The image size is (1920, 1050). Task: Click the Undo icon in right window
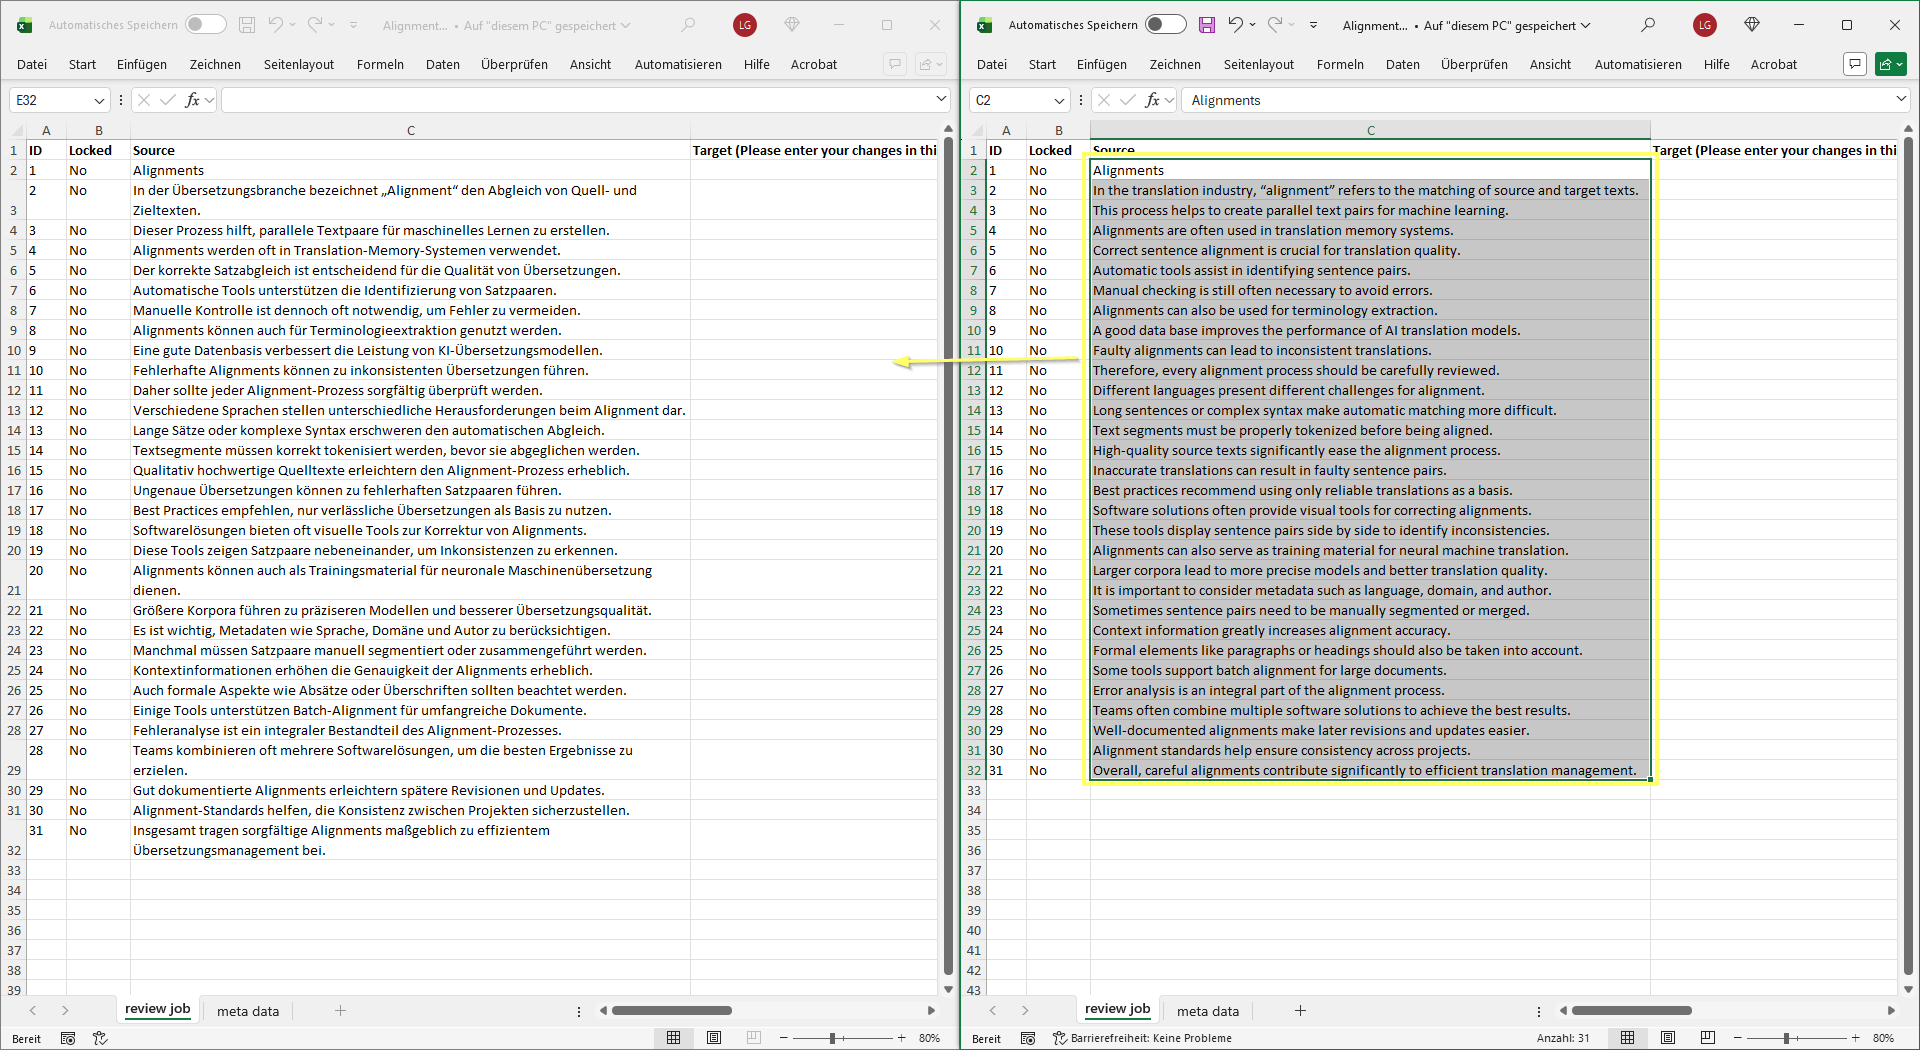[x=1236, y=25]
